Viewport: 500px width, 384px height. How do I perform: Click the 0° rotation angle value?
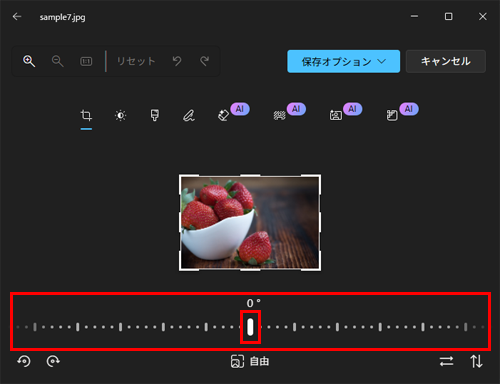point(253,303)
